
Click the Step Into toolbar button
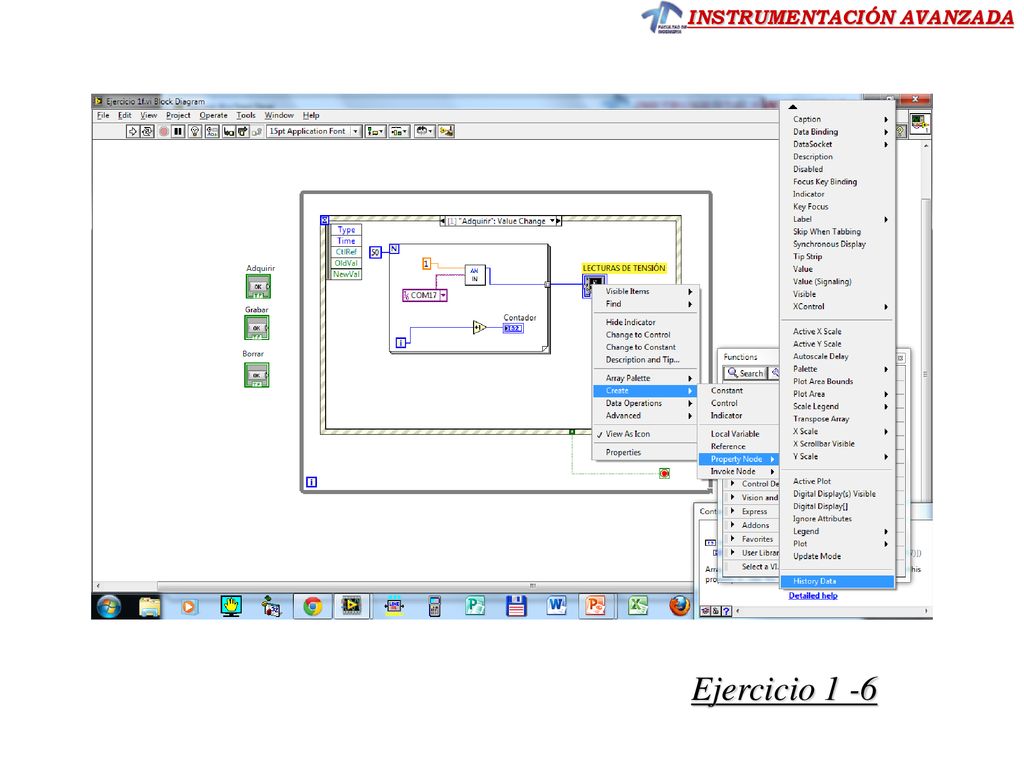coord(229,131)
